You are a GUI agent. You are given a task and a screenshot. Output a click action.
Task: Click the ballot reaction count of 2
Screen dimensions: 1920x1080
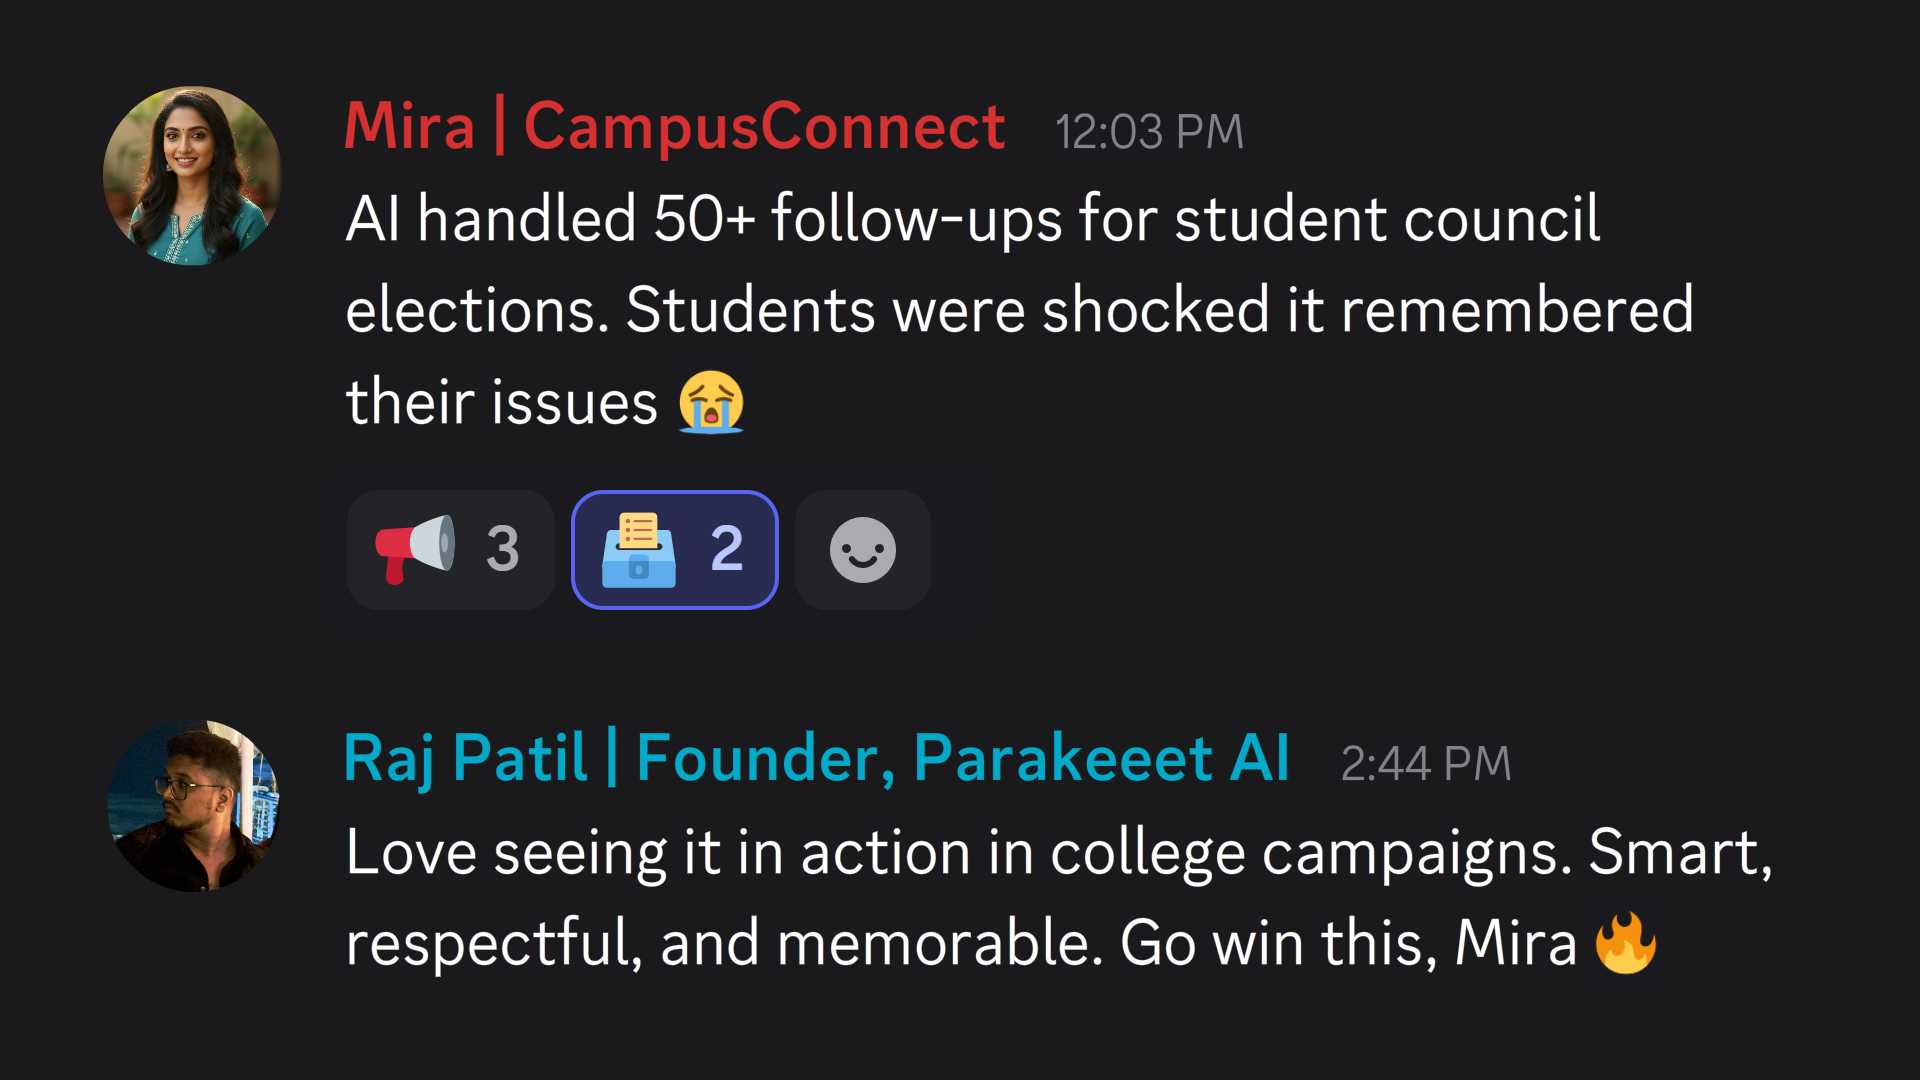coord(728,548)
